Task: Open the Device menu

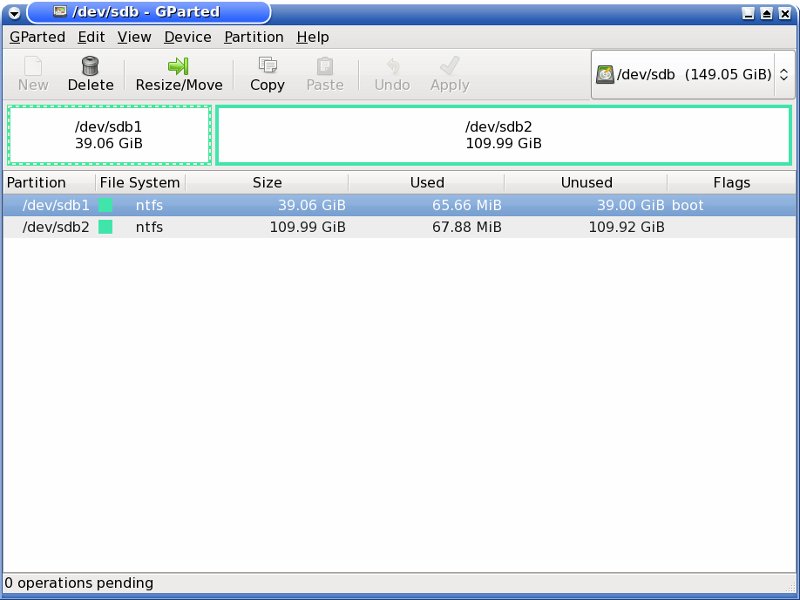Action: (x=187, y=37)
